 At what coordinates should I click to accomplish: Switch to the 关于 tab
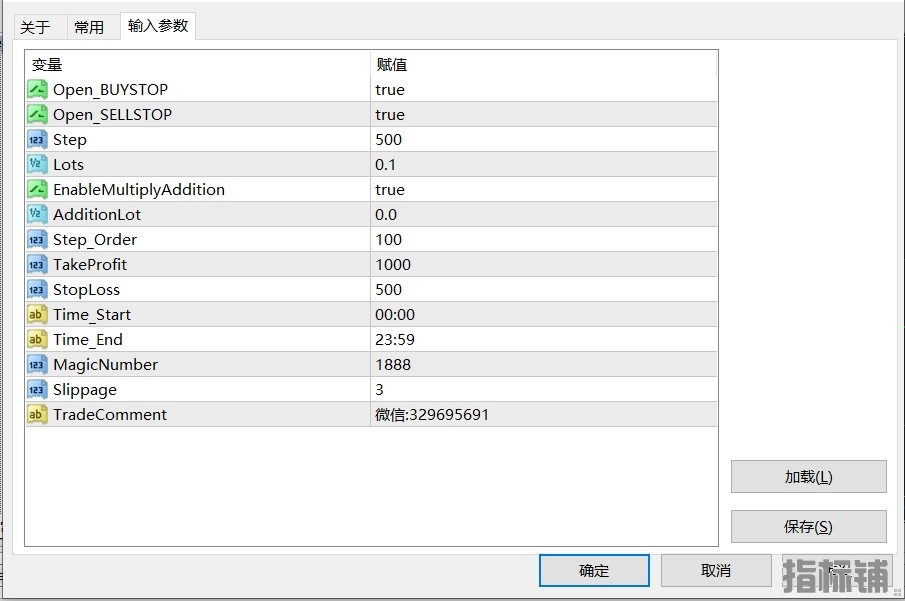35,27
